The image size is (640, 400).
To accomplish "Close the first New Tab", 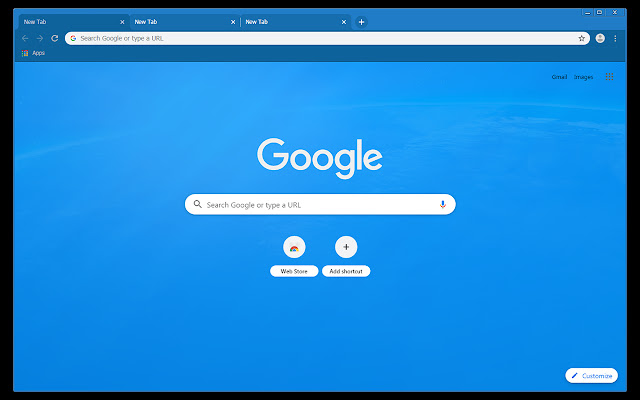I will (122, 22).
